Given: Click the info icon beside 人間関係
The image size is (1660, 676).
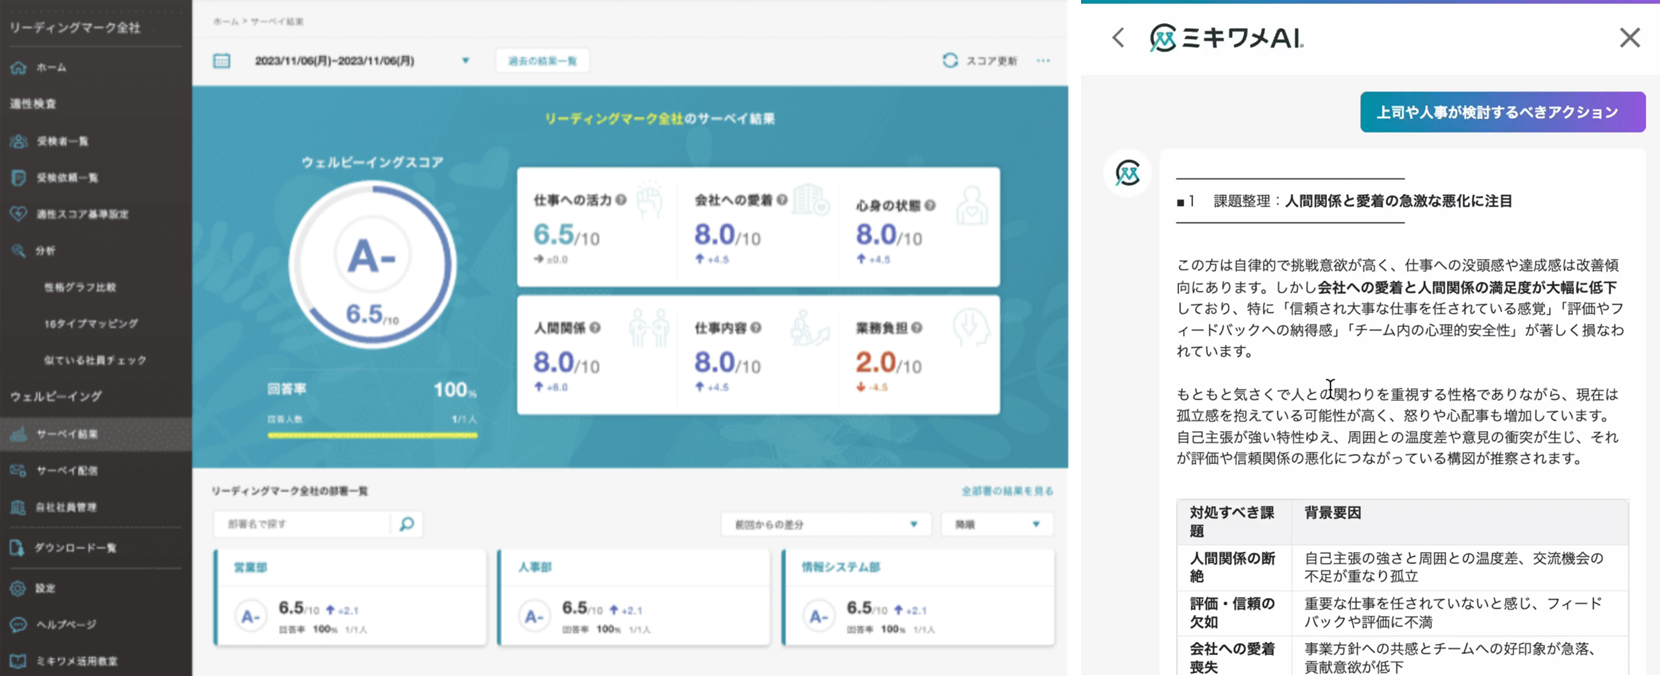Looking at the screenshot, I should [595, 328].
